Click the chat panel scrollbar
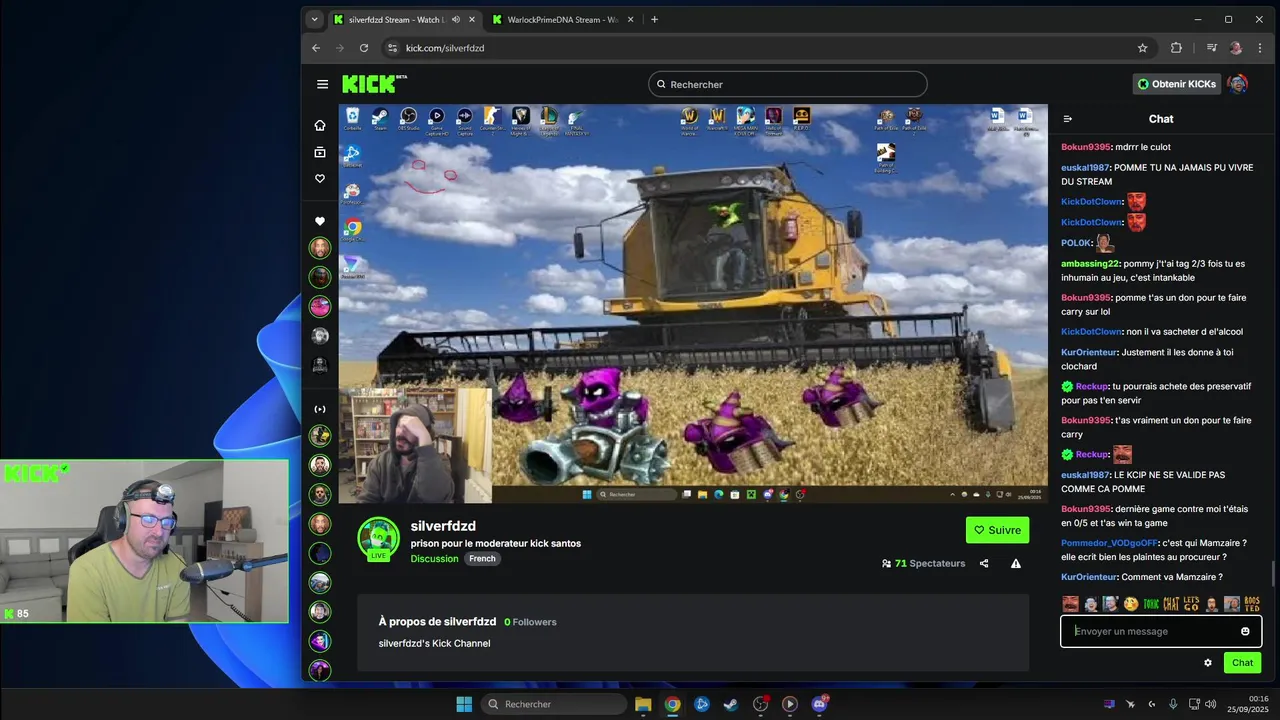The height and width of the screenshot is (720, 1280). (1273, 576)
